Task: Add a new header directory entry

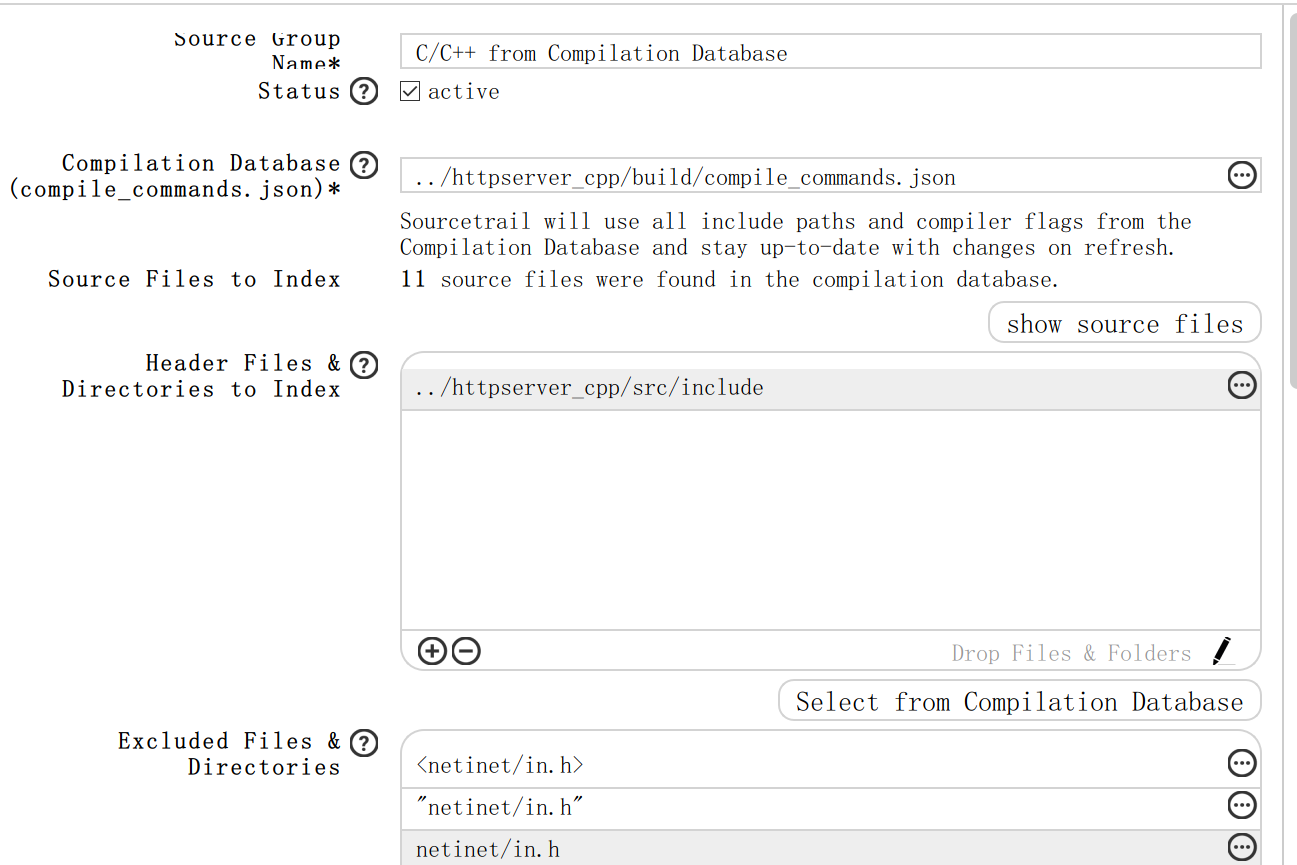Action: click(431, 652)
